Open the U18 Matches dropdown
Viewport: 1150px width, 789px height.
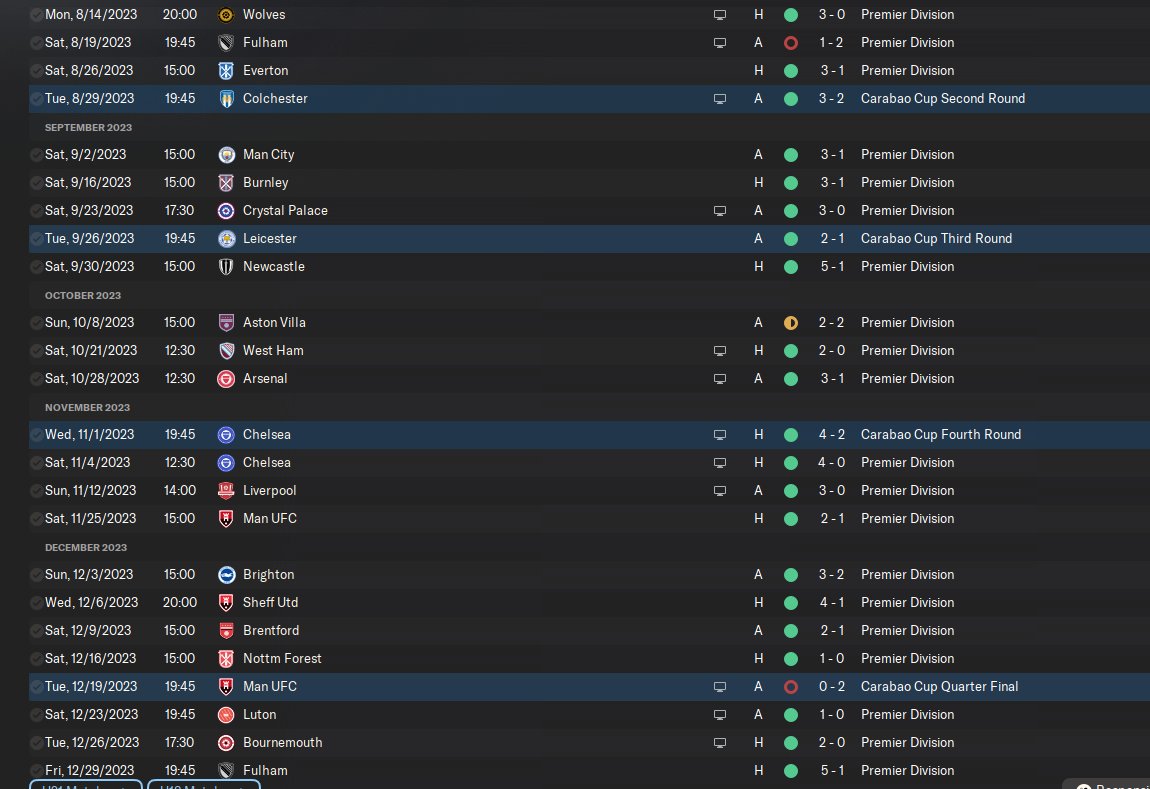[204, 785]
